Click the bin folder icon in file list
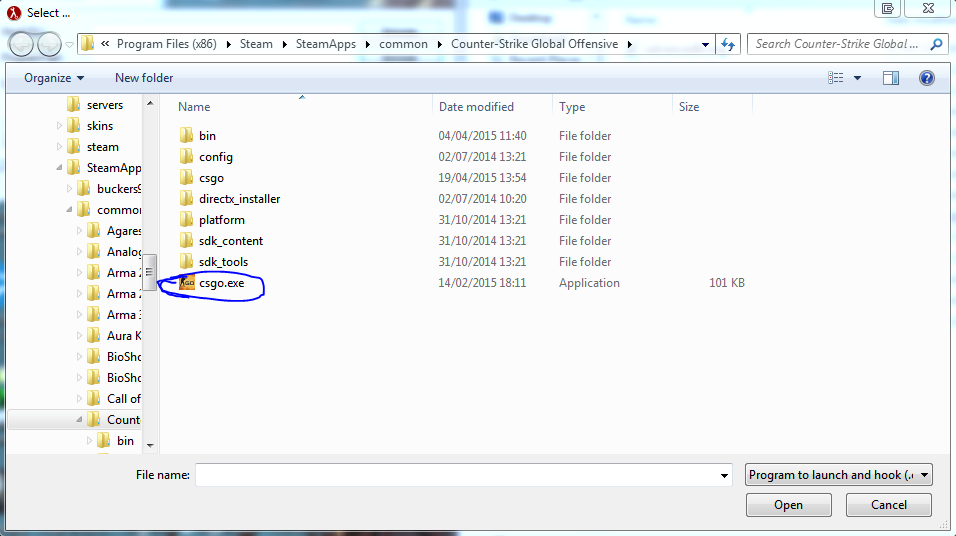The image size is (956, 536). click(x=187, y=135)
